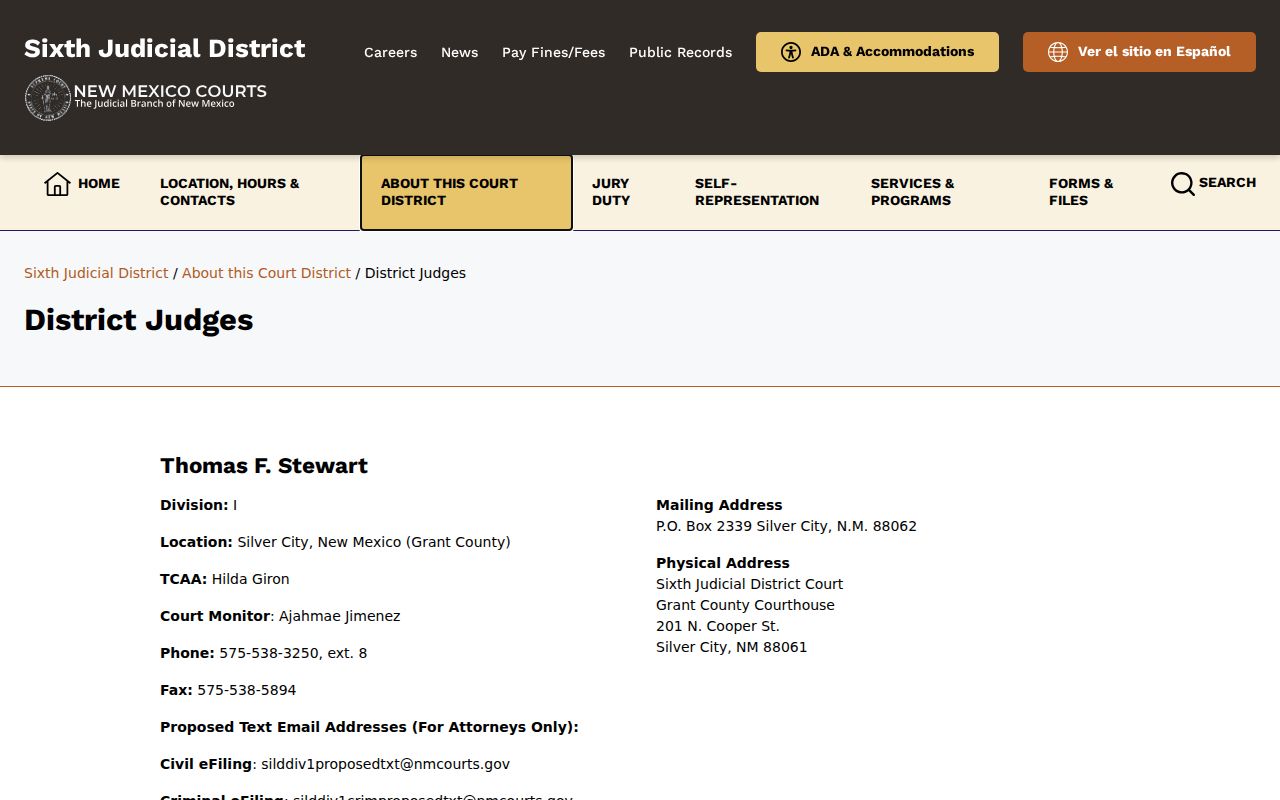Screen dimensions: 1280x800
Task: Click the P.O. Box 2339 mailing address
Action: click(x=786, y=526)
